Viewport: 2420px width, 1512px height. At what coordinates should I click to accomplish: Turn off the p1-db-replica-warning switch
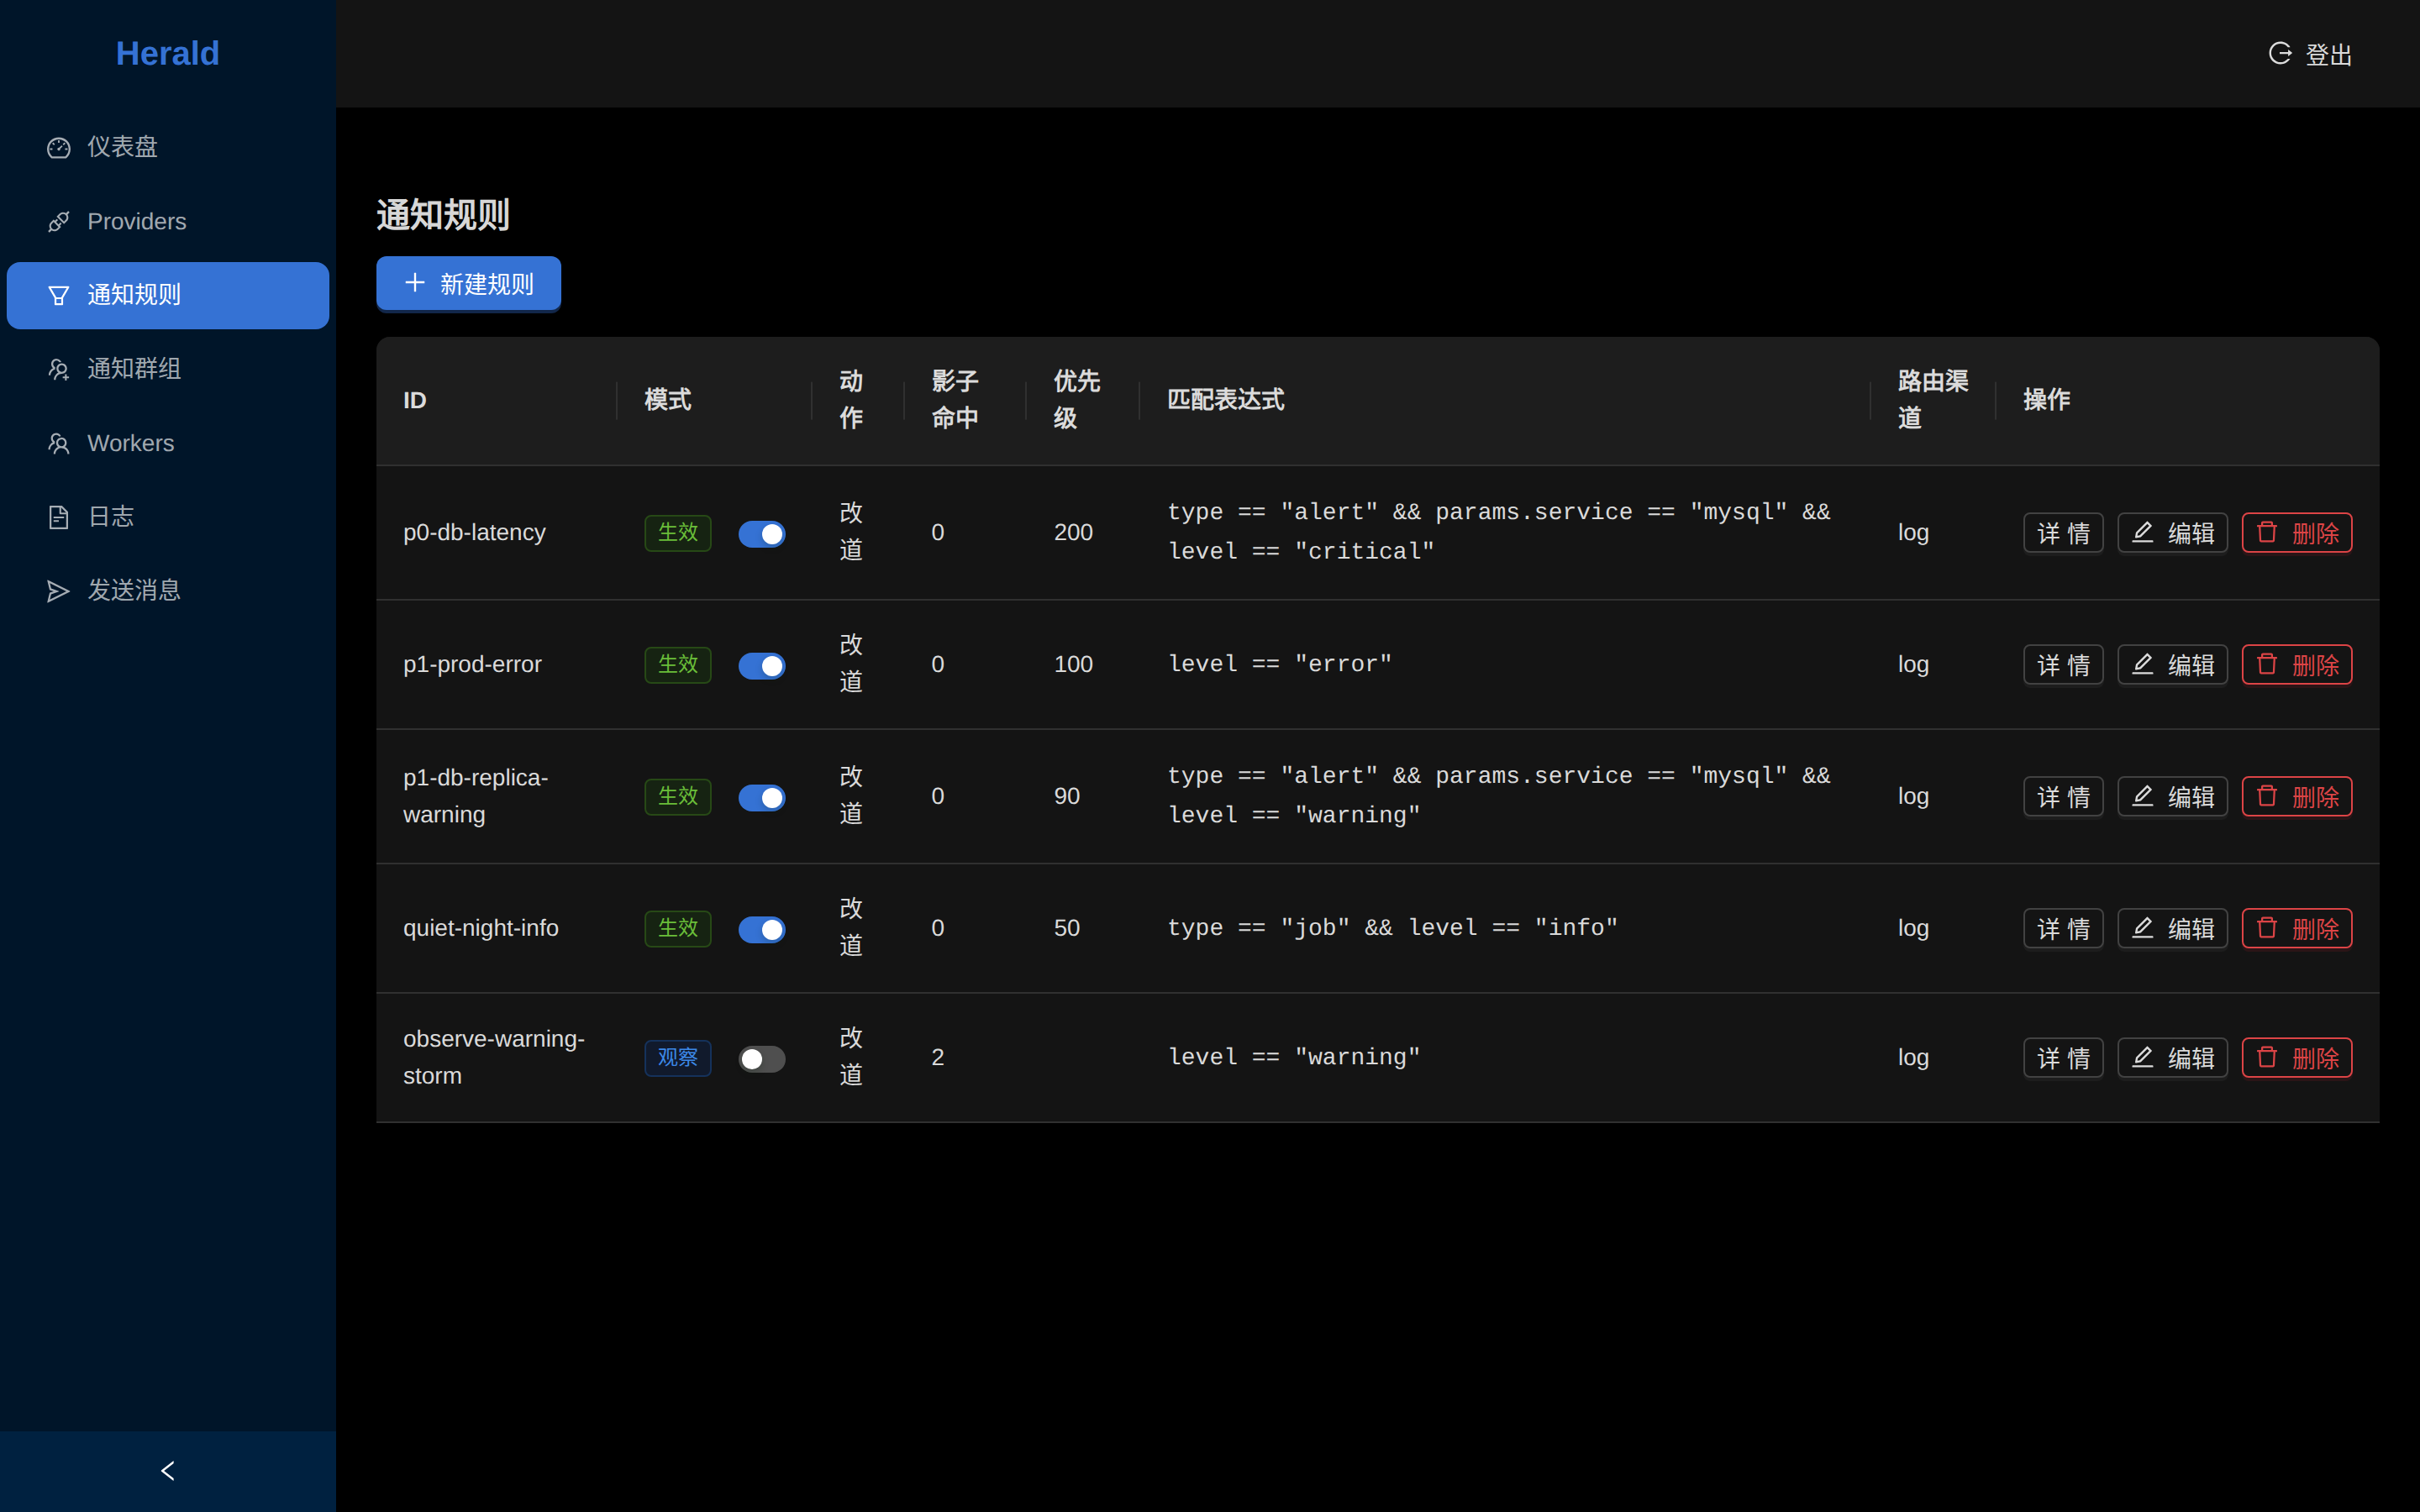coord(762,798)
